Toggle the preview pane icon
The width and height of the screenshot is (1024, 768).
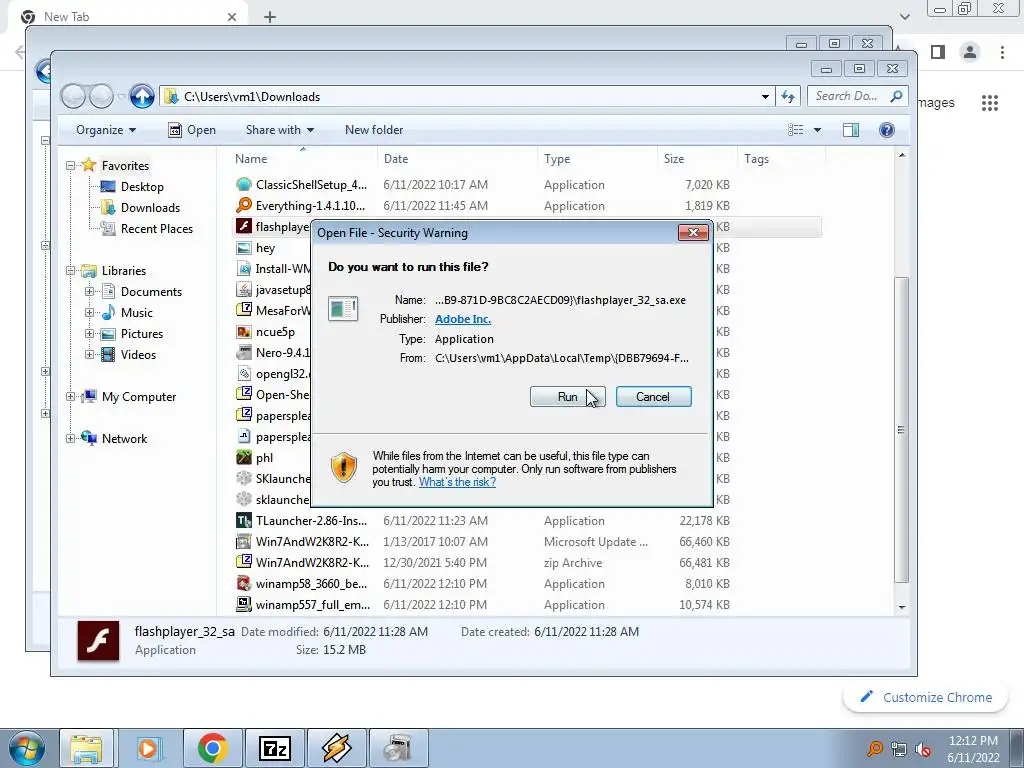tap(851, 130)
